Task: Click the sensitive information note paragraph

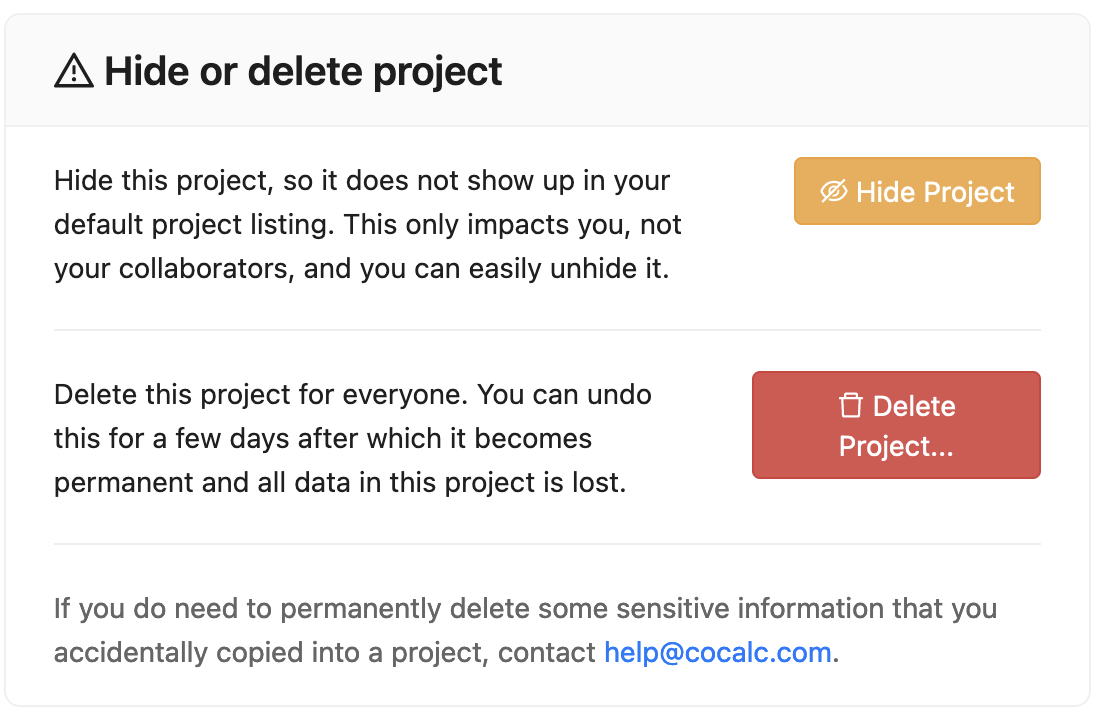Action: (x=525, y=631)
